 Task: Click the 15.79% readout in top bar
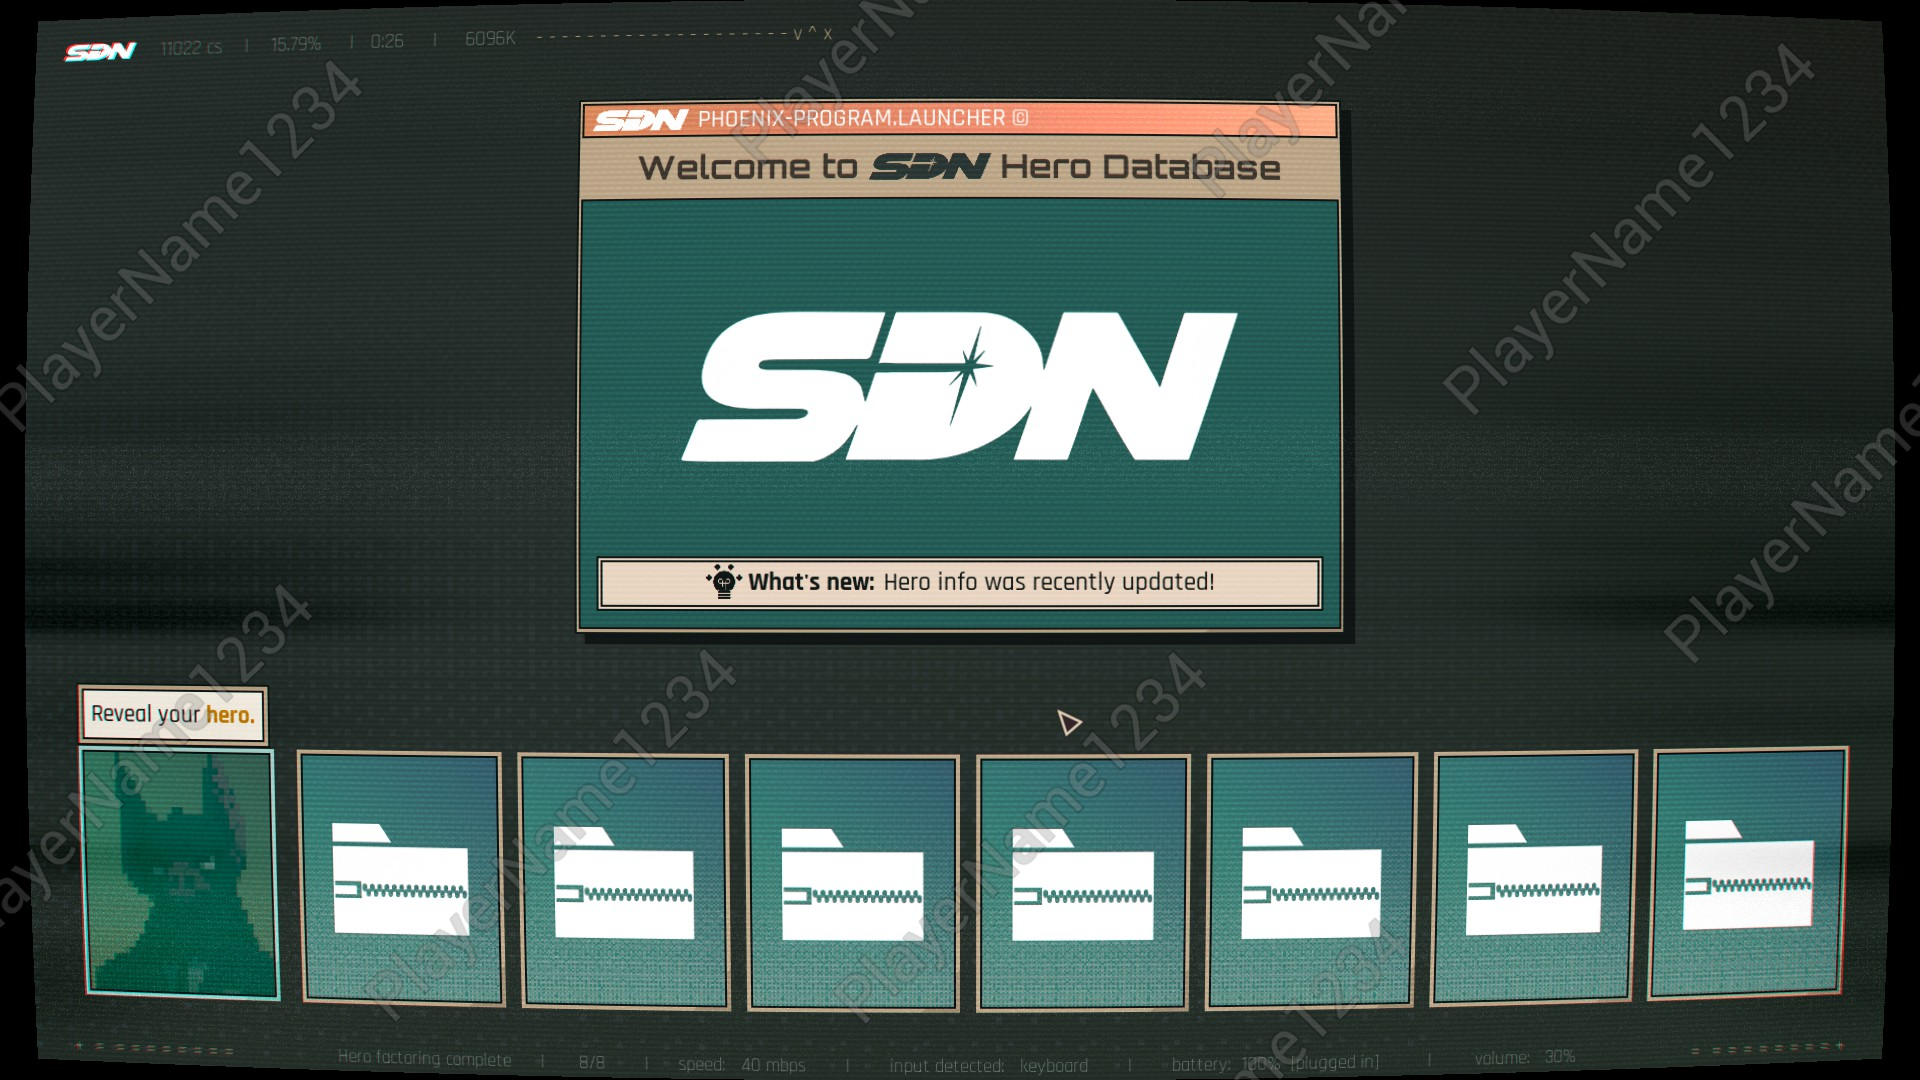(x=296, y=44)
